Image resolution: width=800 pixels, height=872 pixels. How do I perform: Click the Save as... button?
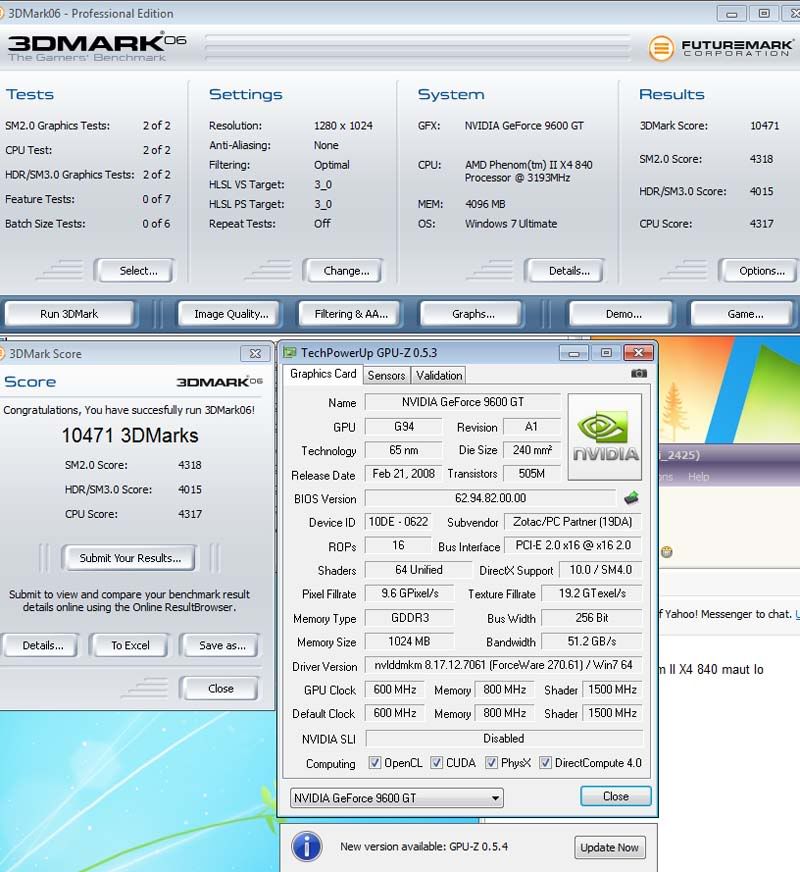click(220, 645)
